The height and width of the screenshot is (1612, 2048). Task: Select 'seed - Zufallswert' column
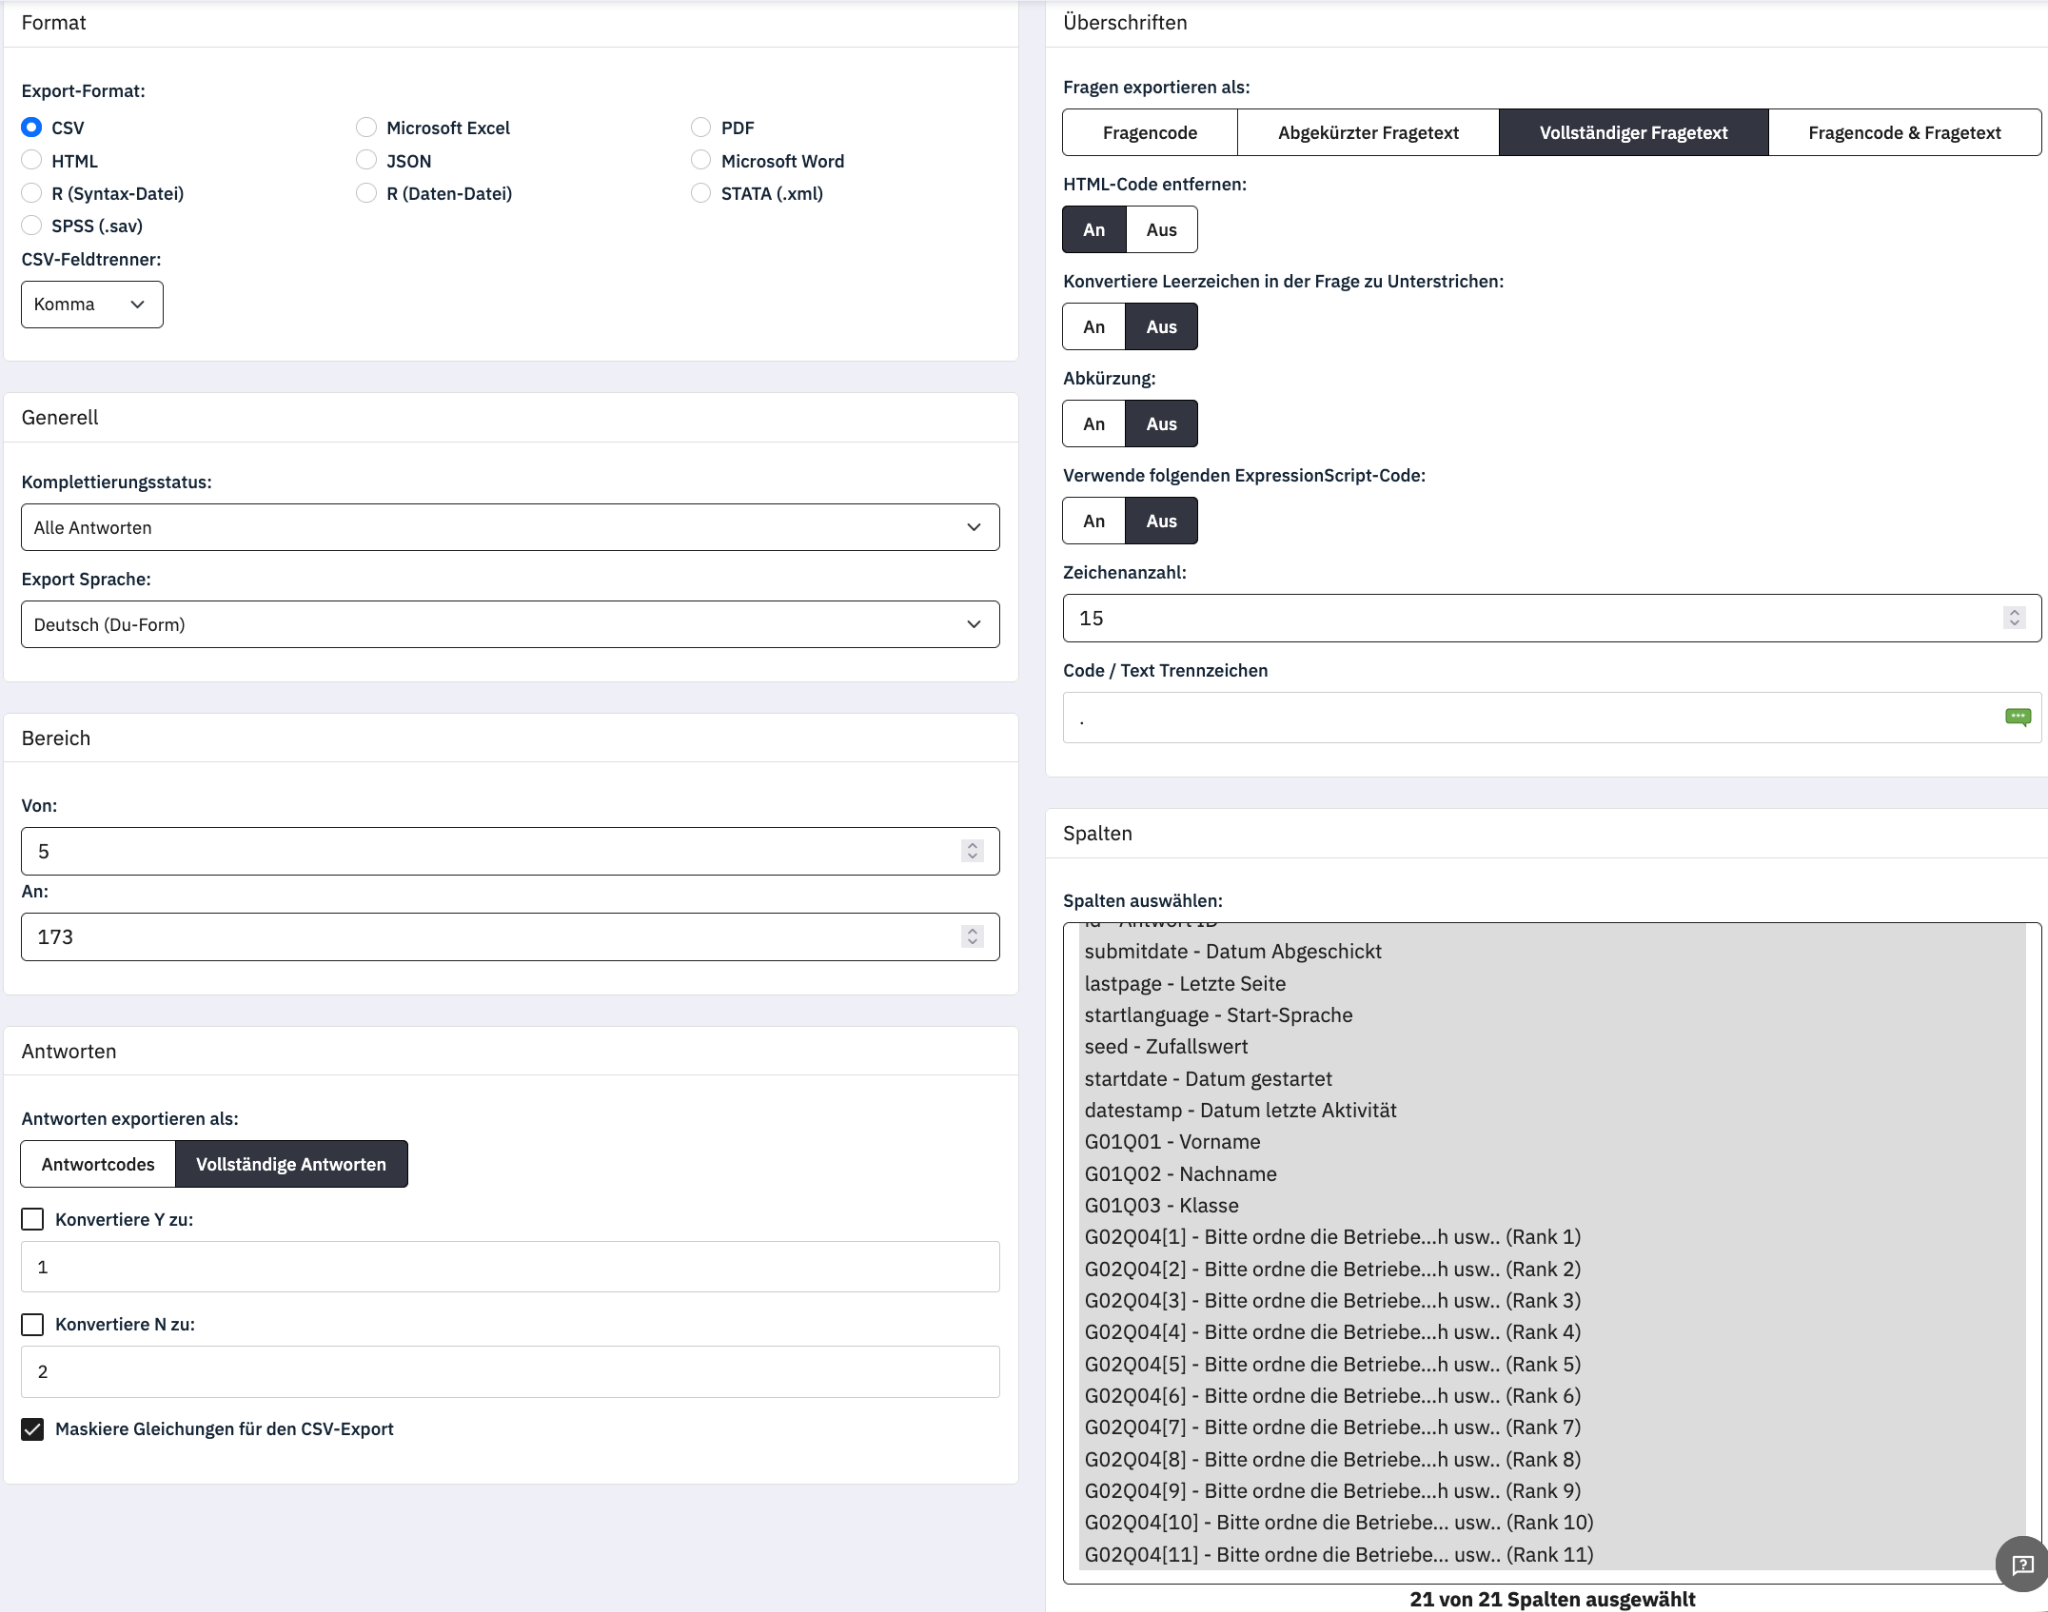[x=1552, y=1047]
